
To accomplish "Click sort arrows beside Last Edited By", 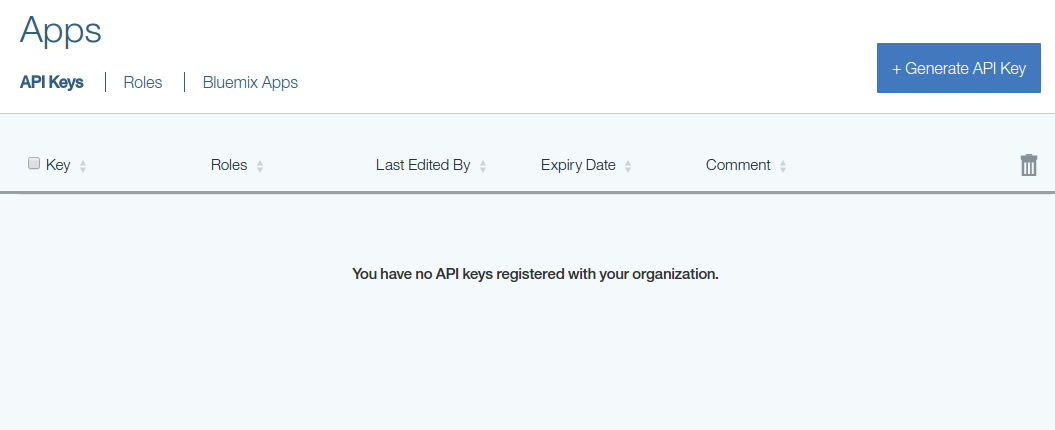I will point(483,166).
